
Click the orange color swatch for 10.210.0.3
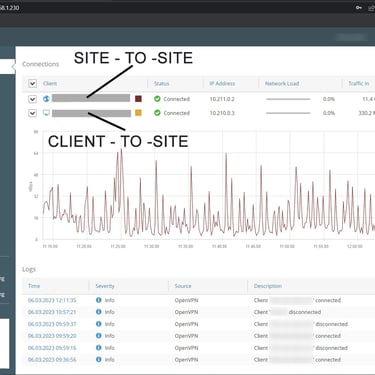(x=138, y=113)
